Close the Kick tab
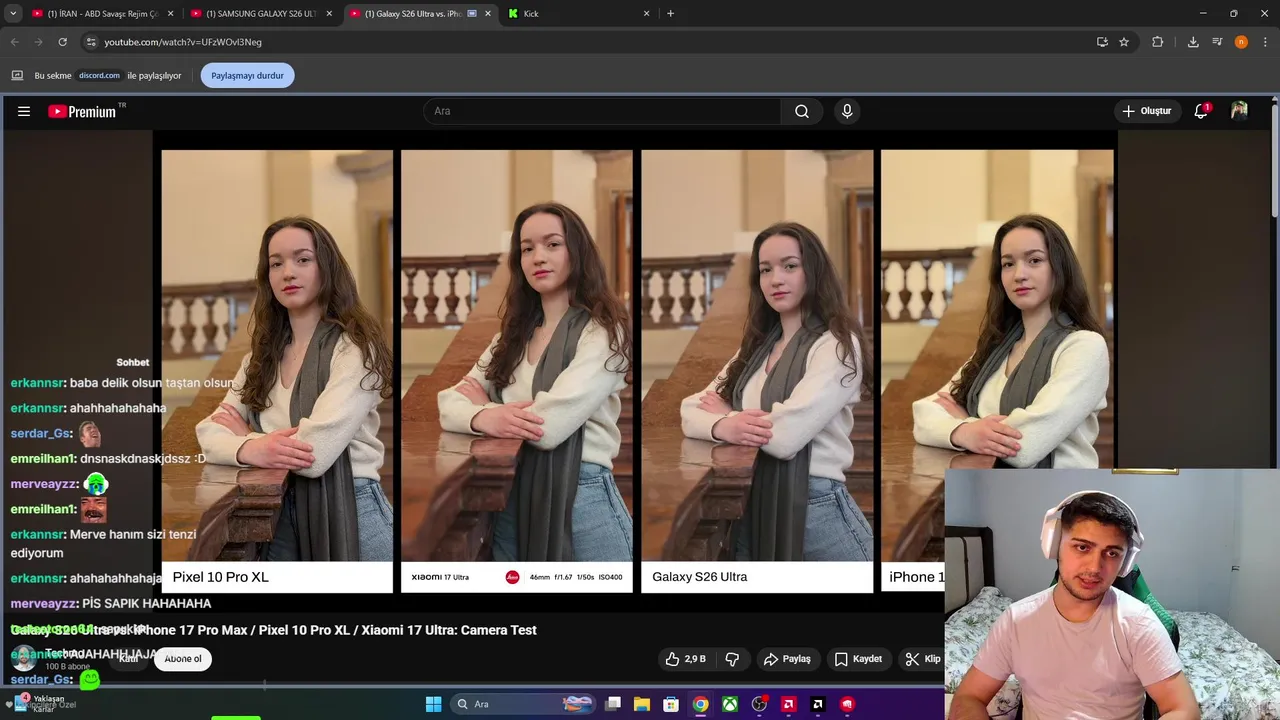1280x720 pixels. [646, 14]
